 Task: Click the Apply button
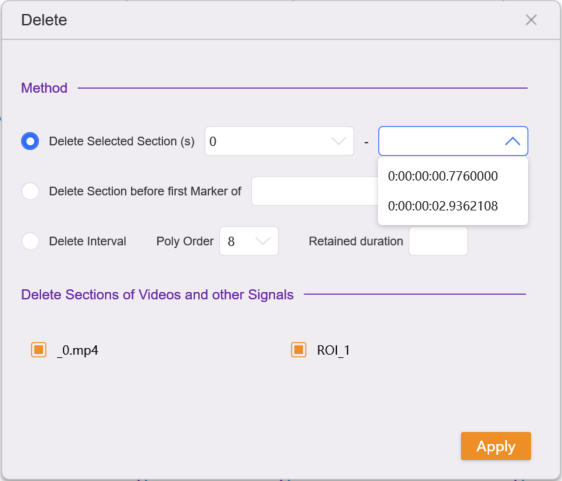[496, 446]
